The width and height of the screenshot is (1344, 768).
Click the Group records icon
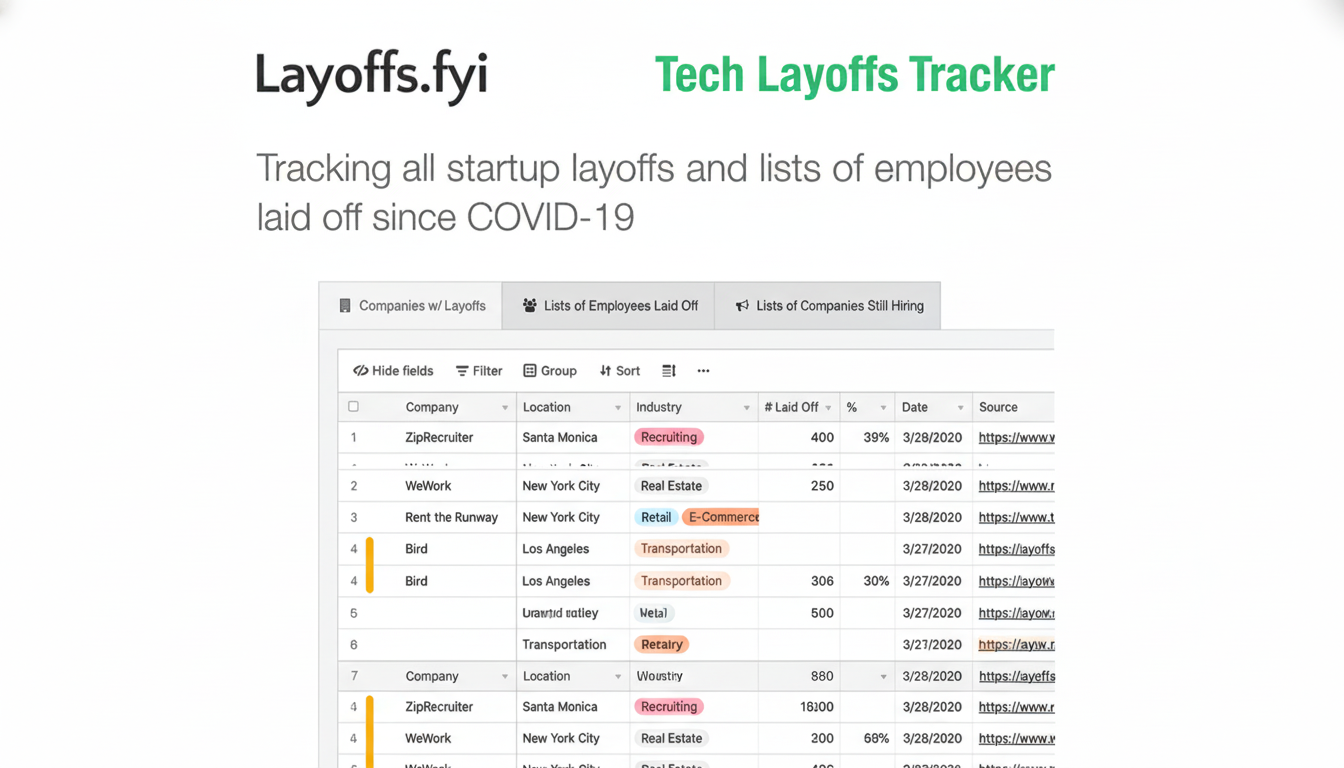(530, 371)
